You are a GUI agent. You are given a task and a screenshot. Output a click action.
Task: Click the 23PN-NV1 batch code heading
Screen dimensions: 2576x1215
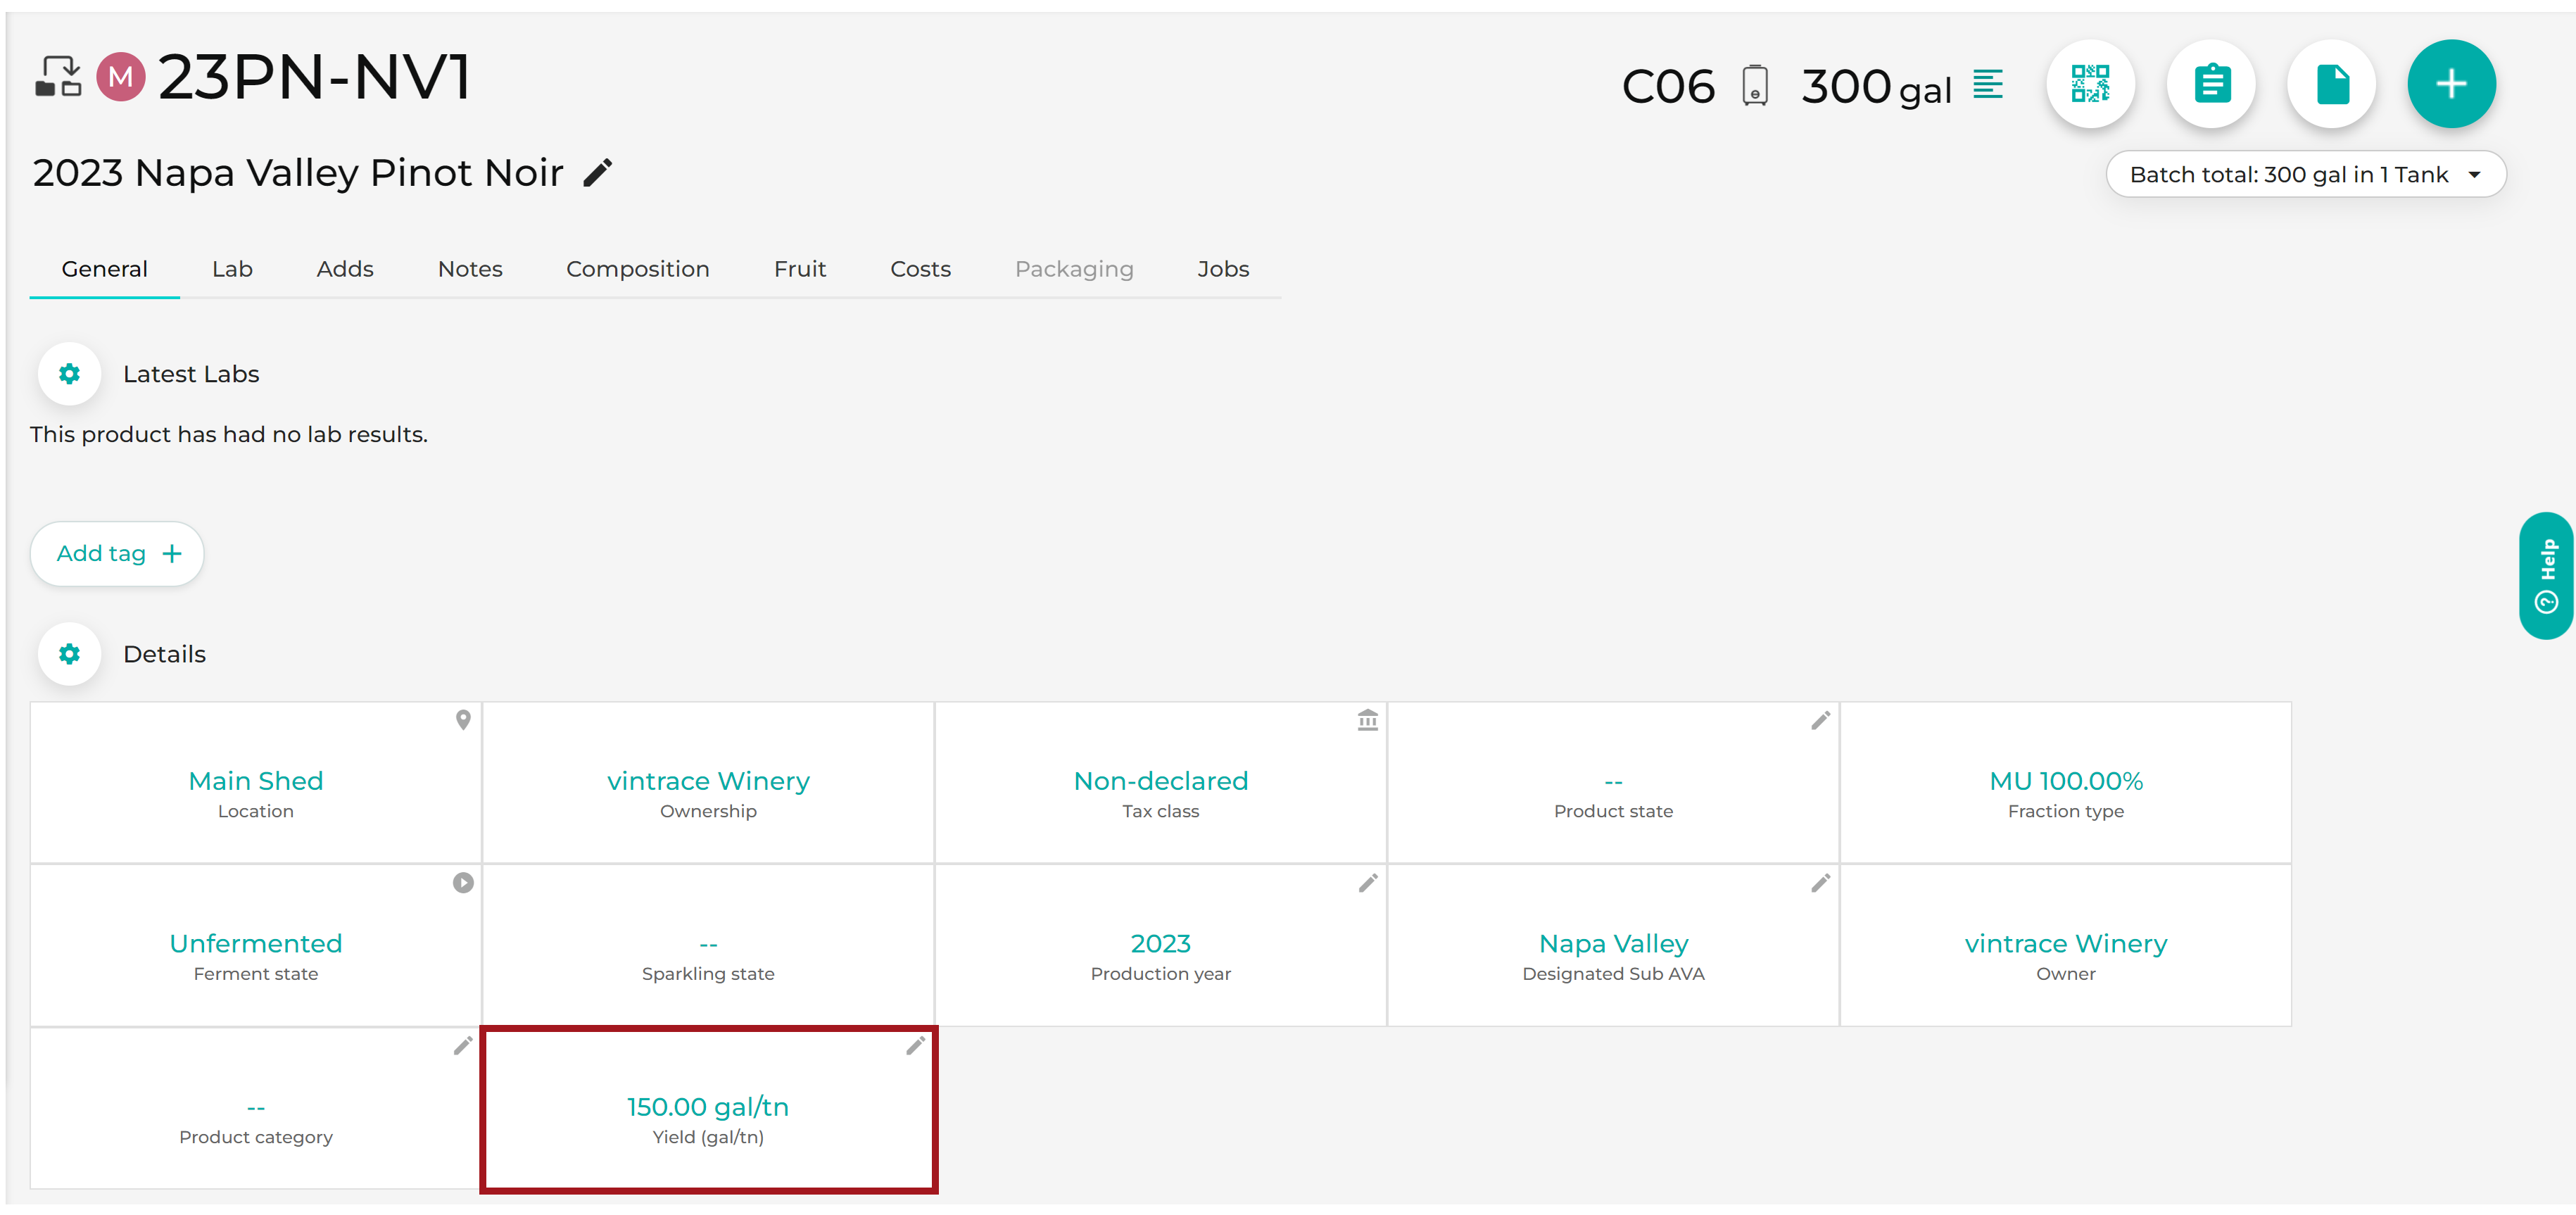314,77
